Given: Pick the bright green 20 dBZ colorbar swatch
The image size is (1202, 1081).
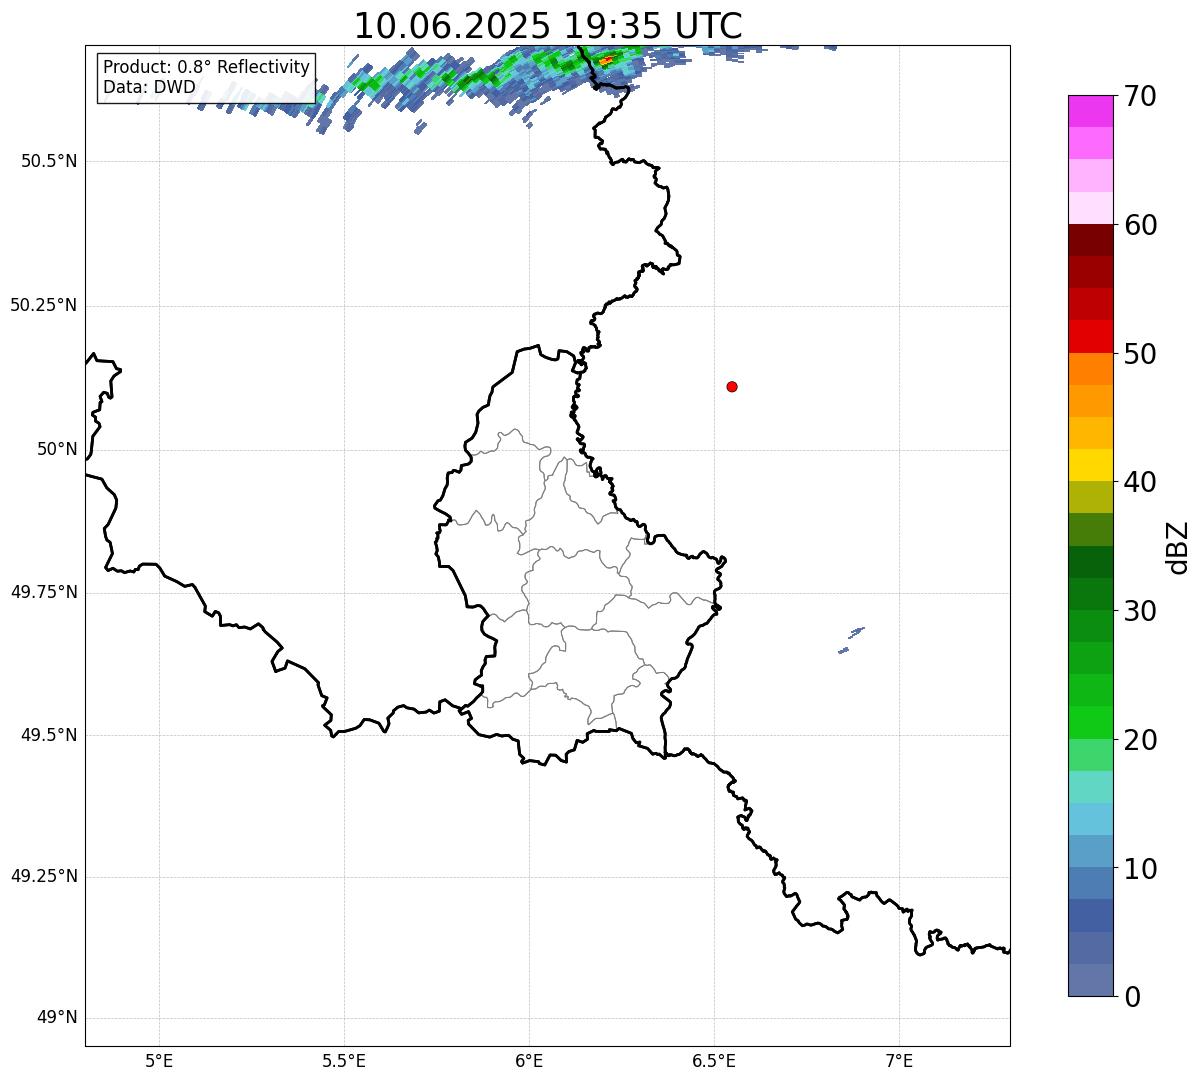Looking at the screenshot, I should coord(1090,723).
